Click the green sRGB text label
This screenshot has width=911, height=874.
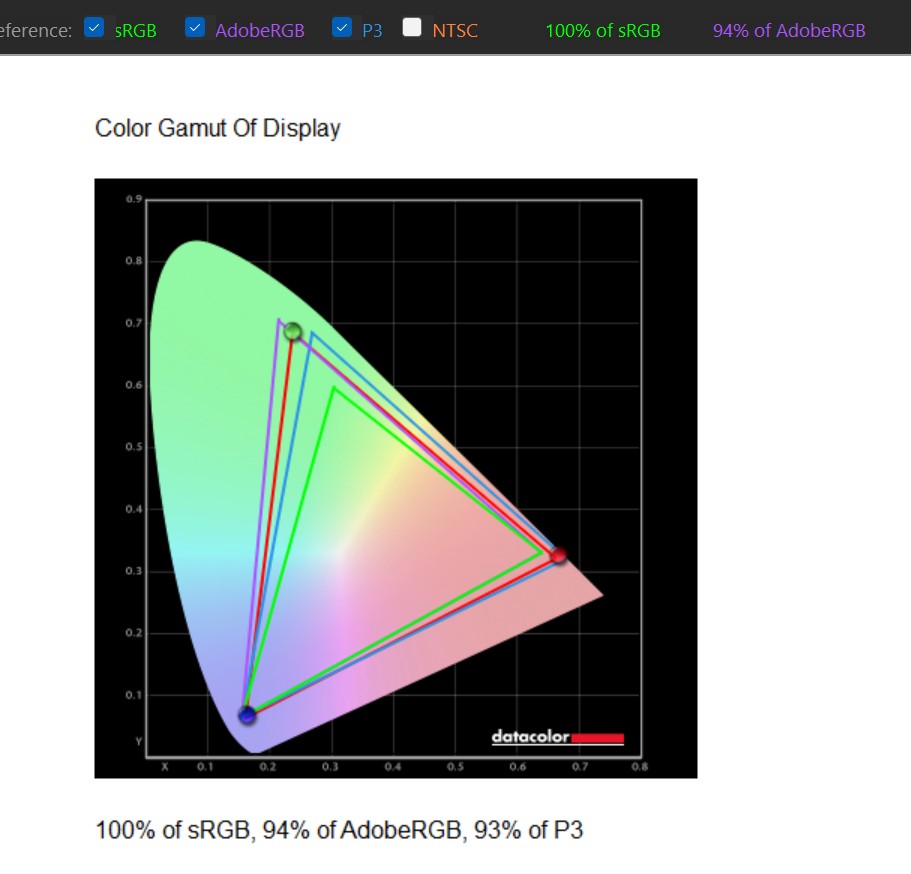pyautogui.click(x=135, y=30)
